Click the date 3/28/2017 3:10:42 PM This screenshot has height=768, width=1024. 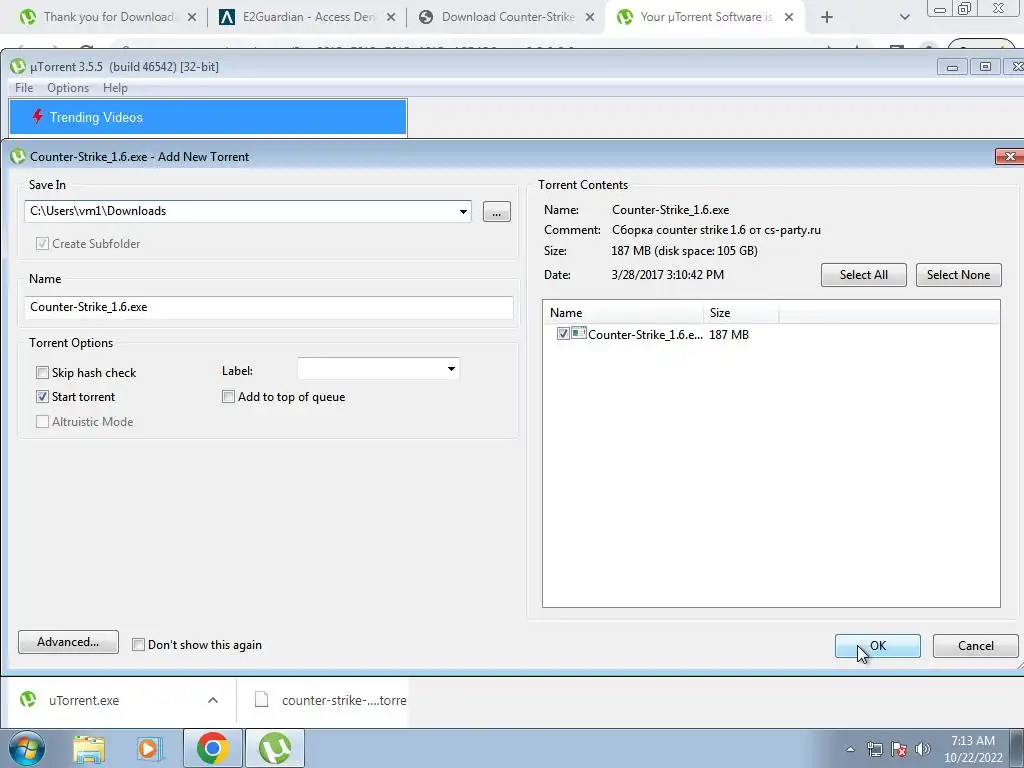click(x=667, y=275)
